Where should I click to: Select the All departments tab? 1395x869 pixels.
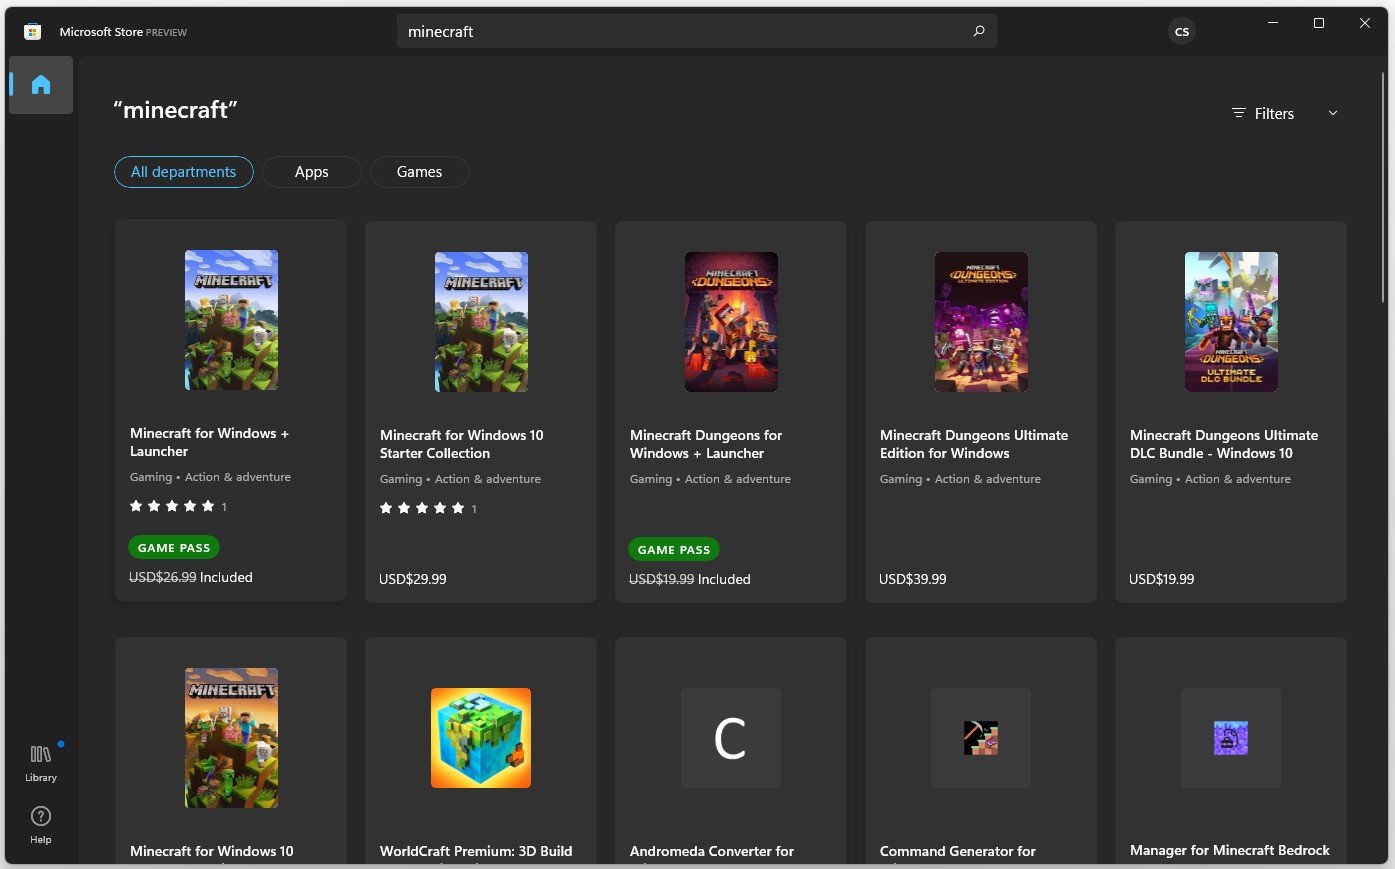pos(184,172)
